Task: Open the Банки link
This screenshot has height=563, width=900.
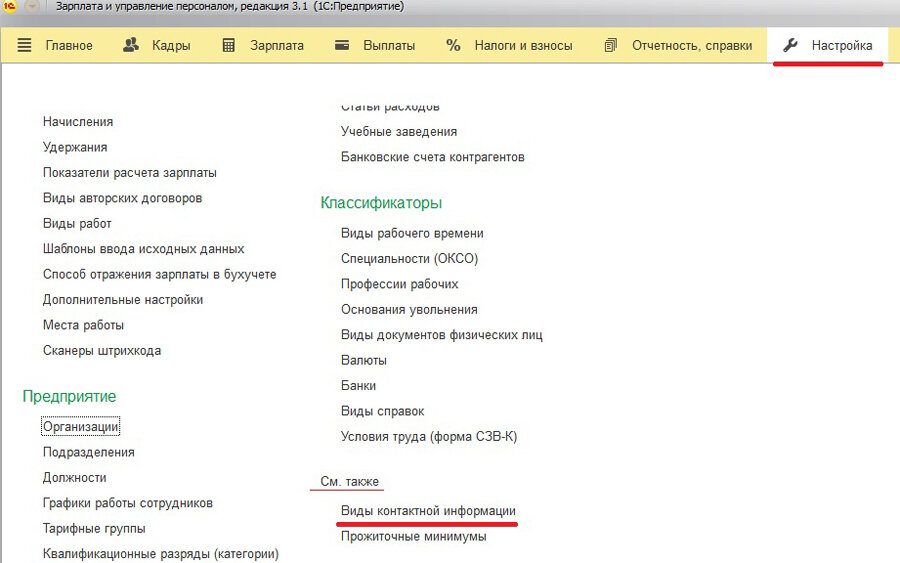Action: click(359, 385)
